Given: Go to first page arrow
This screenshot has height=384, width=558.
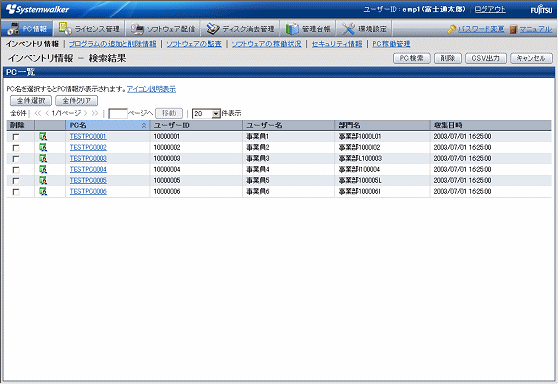Looking at the screenshot, I should tap(38, 113).
